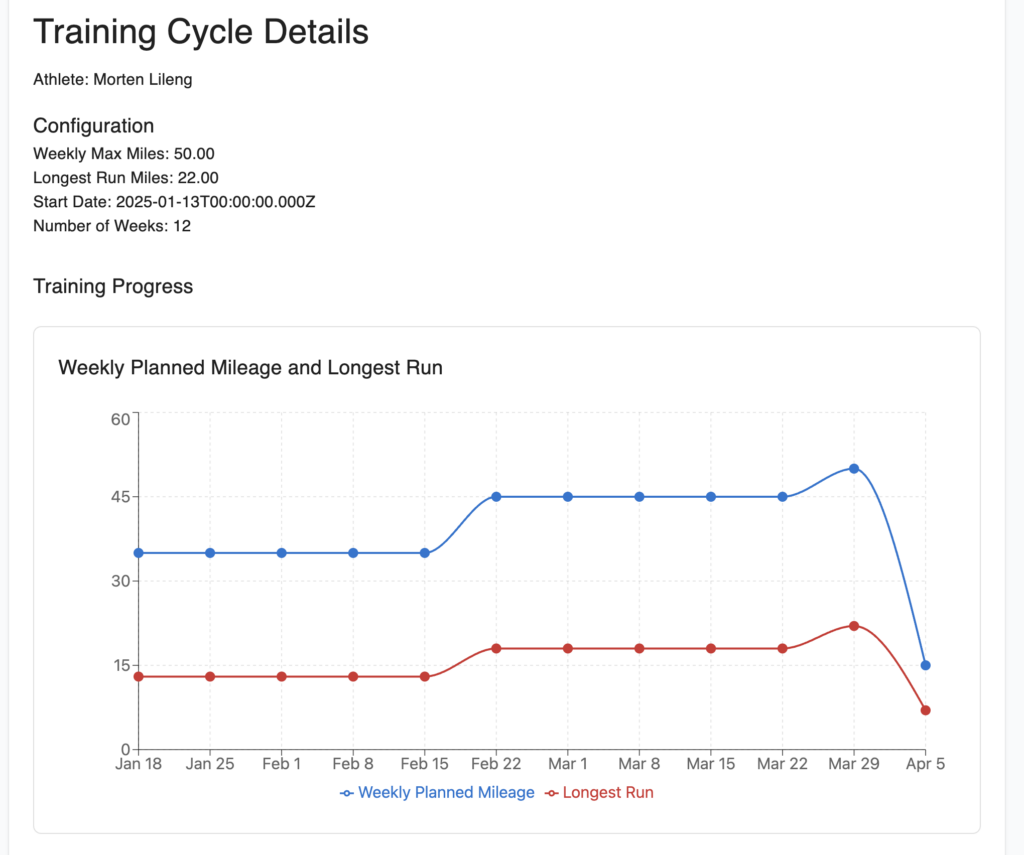This screenshot has width=1024, height=855.
Task: Click the Mar 29 red longest run point
Action: tap(854, 626)
